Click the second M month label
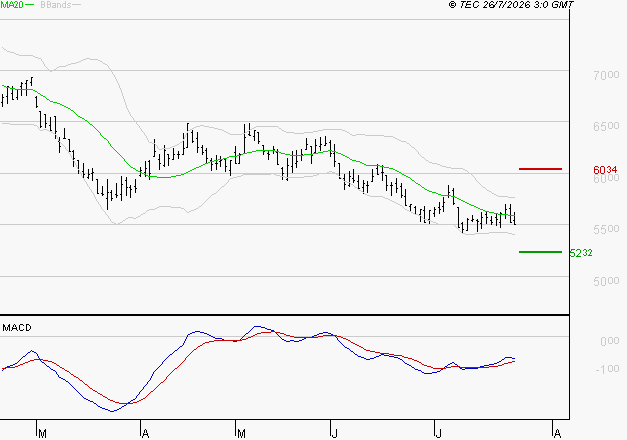Image resolution: width=627 pixels, height=440 pixels. click(241, 434)
